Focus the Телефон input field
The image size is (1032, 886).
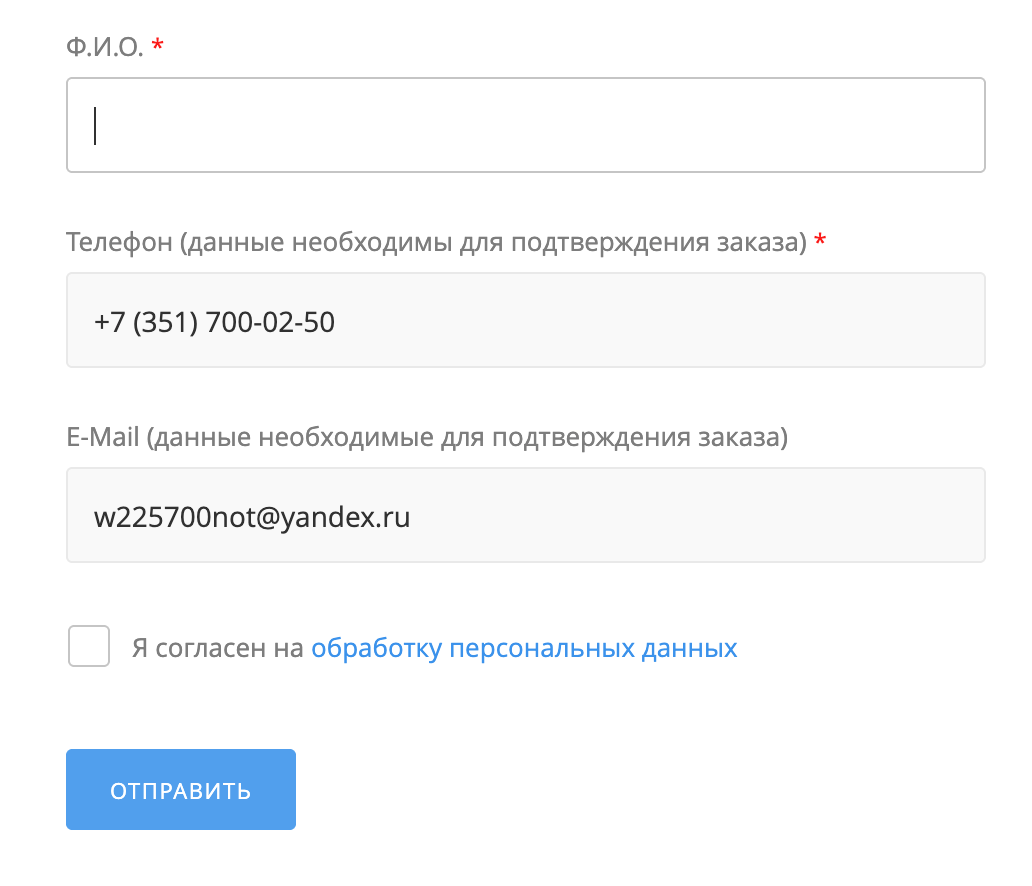[525, 320]
